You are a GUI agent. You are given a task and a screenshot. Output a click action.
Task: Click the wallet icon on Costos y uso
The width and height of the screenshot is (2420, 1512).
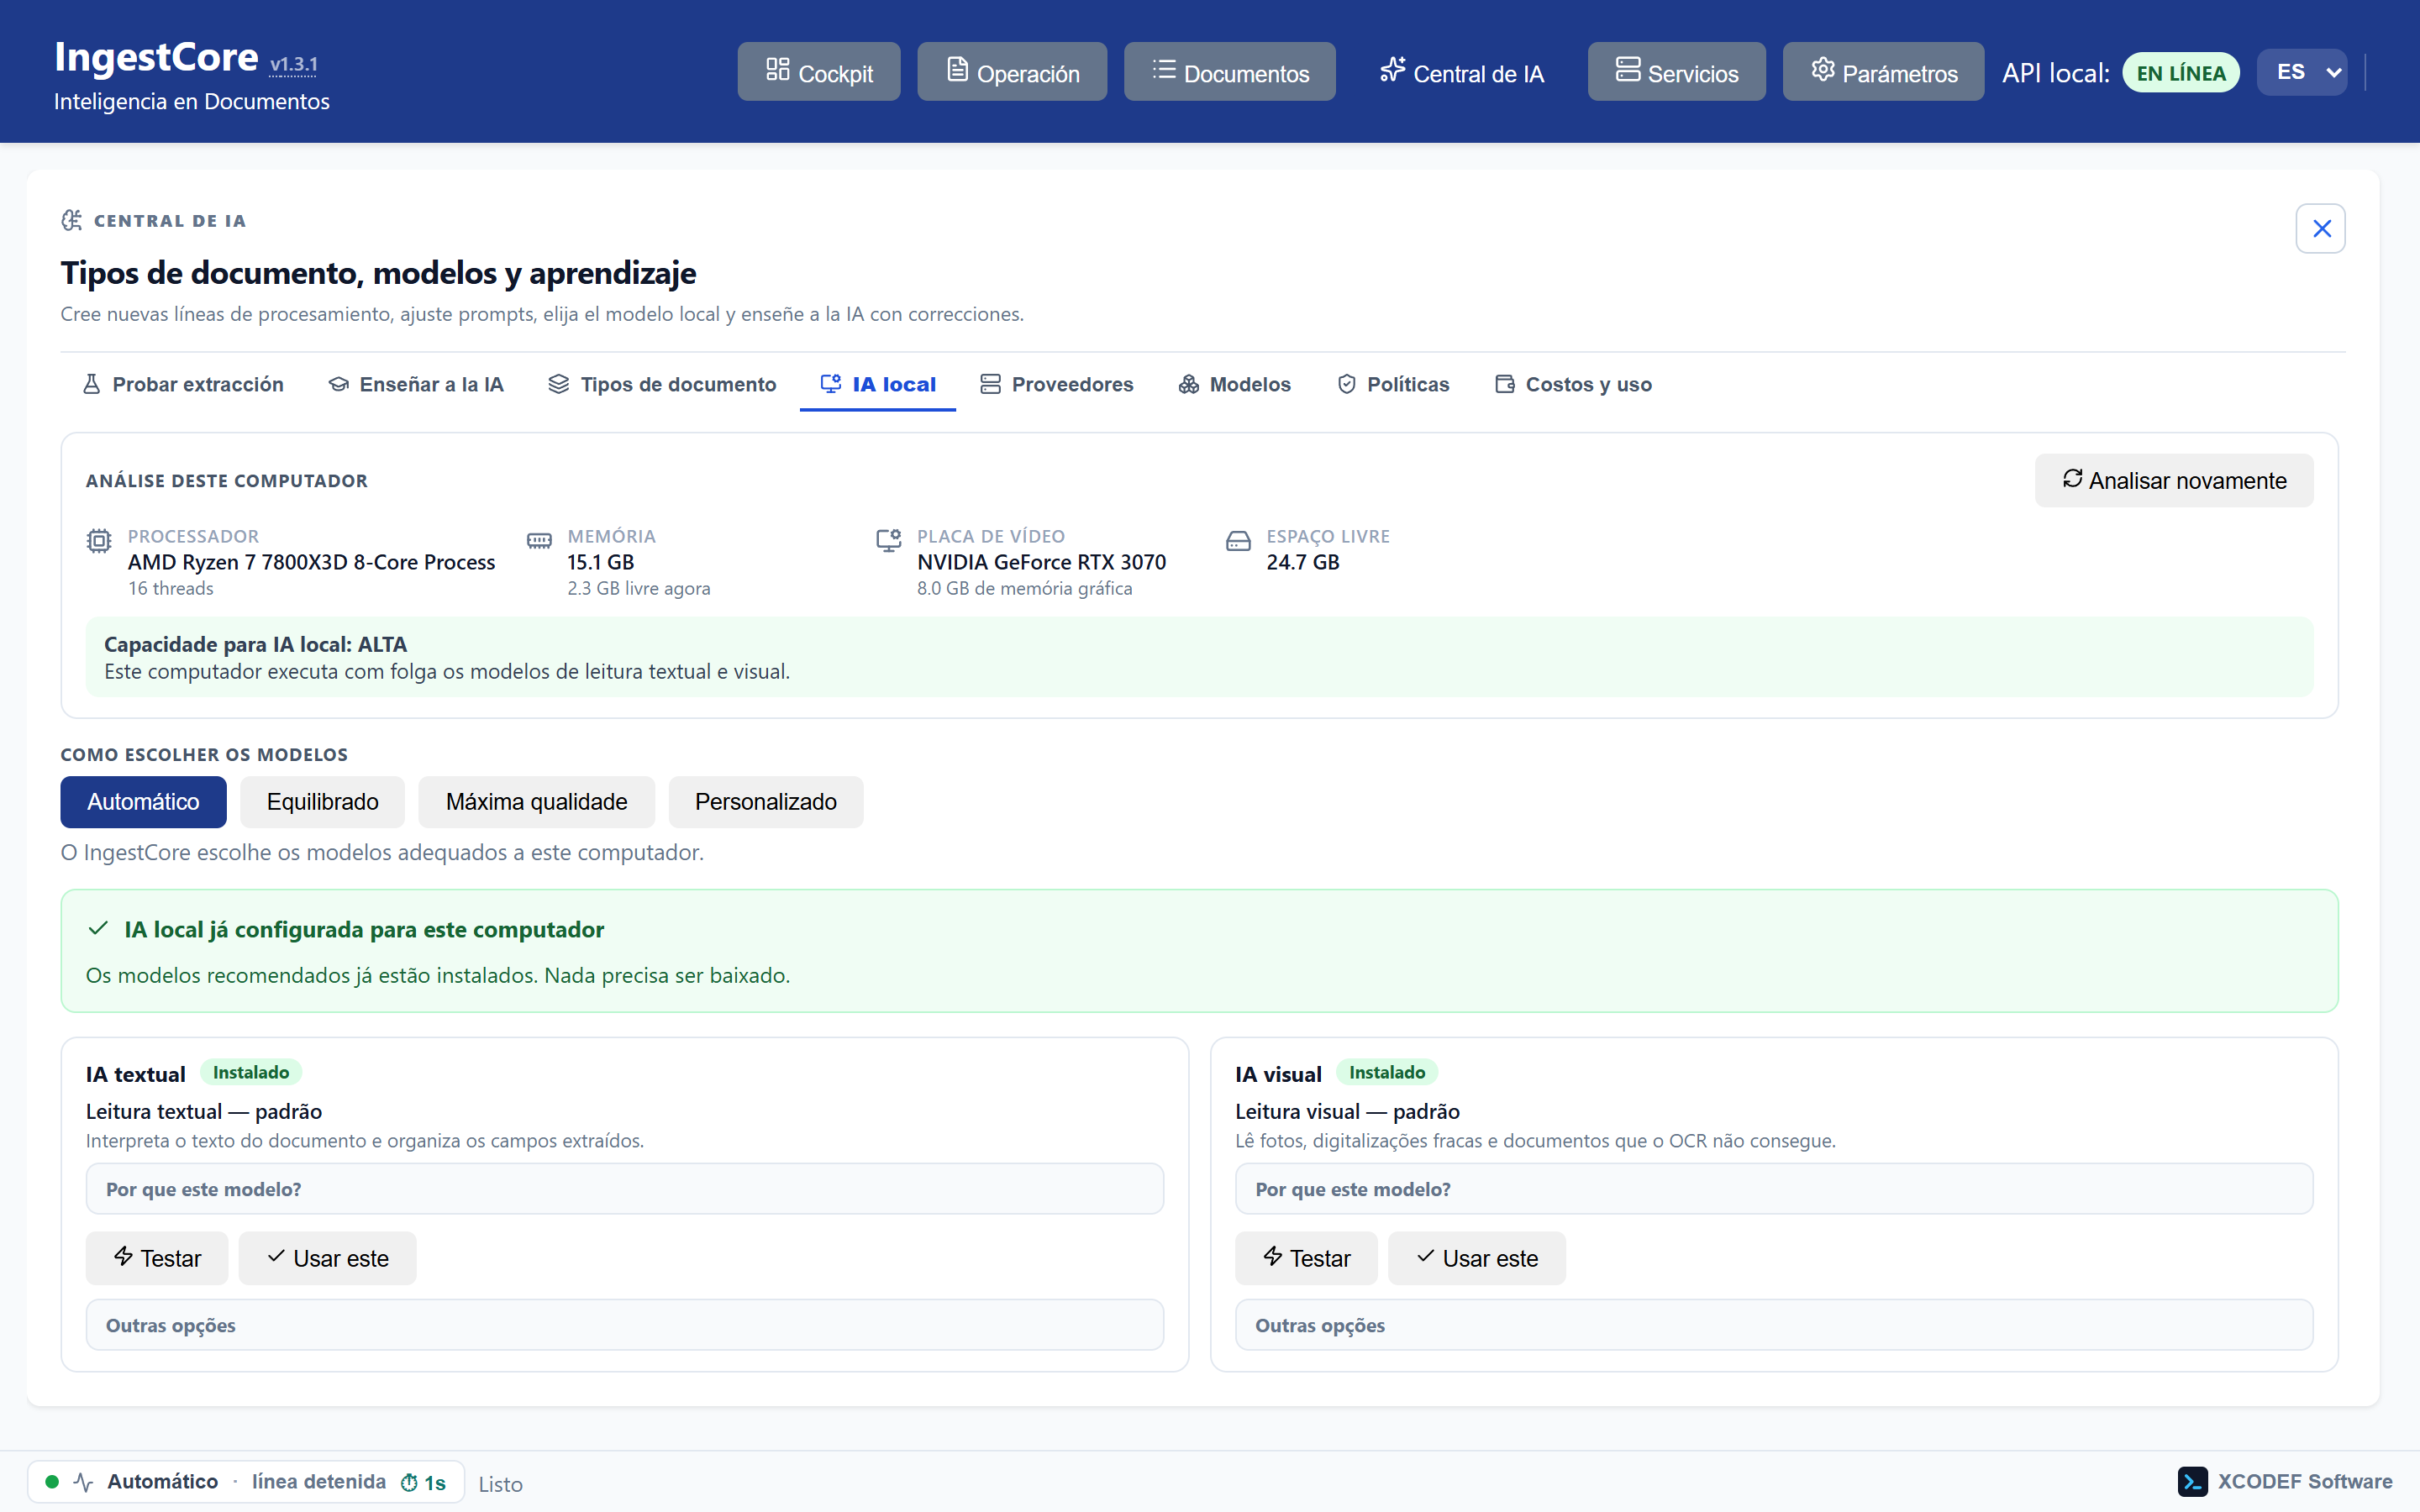coord(1504,384)
